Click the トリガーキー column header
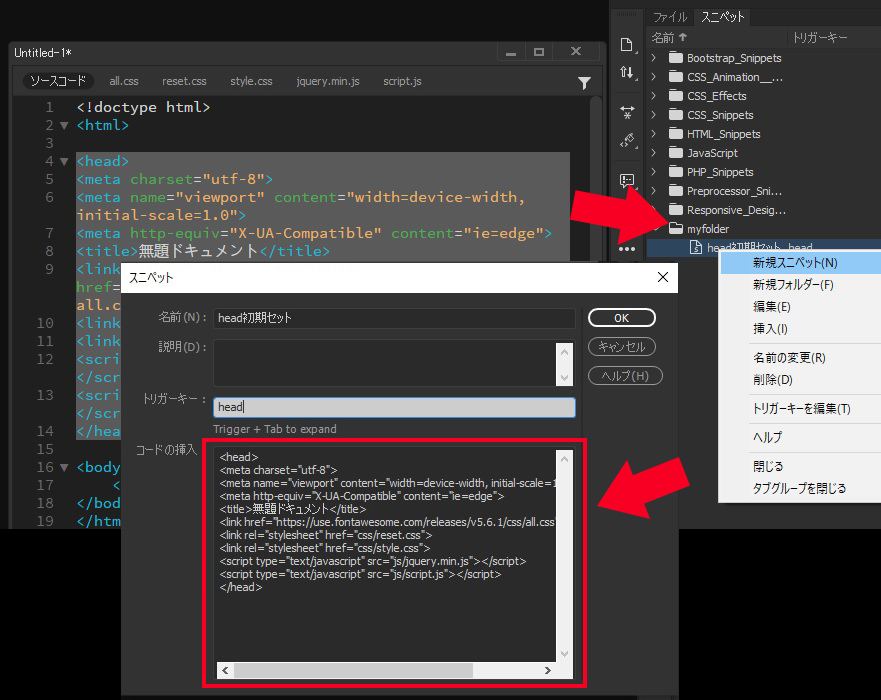 [x=819, y=38]
